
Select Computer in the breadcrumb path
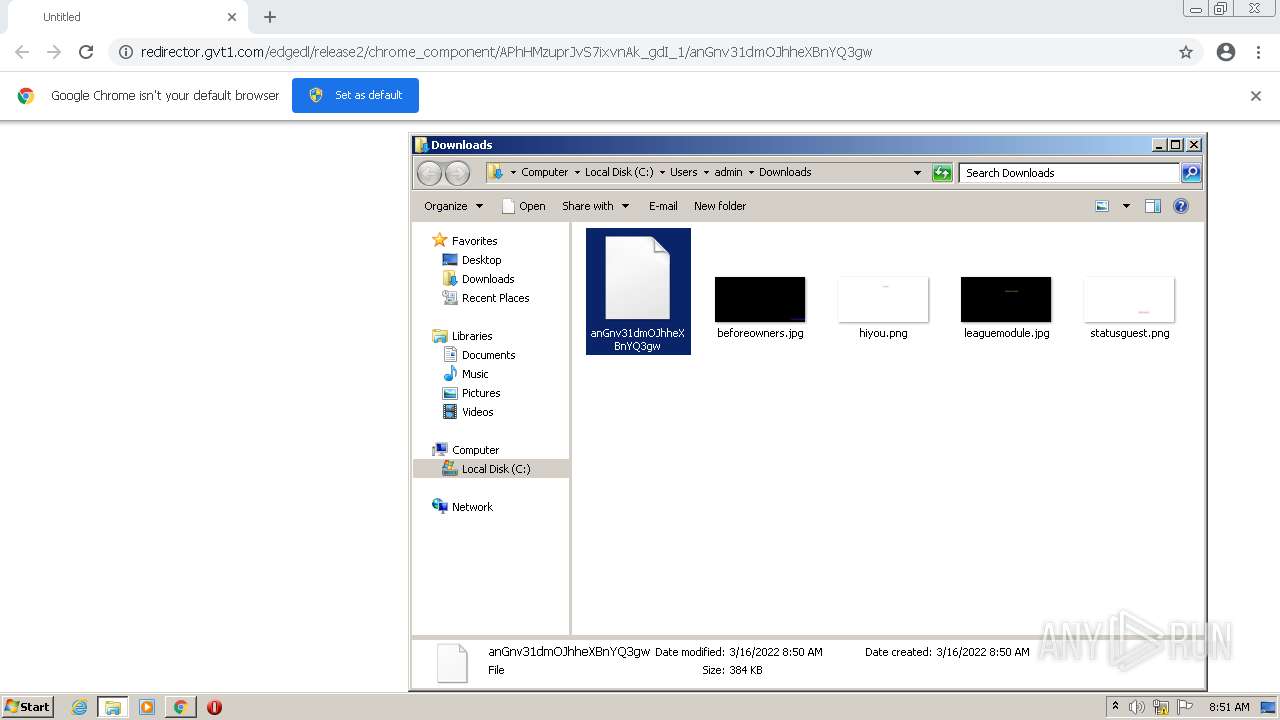click(544, 172)
